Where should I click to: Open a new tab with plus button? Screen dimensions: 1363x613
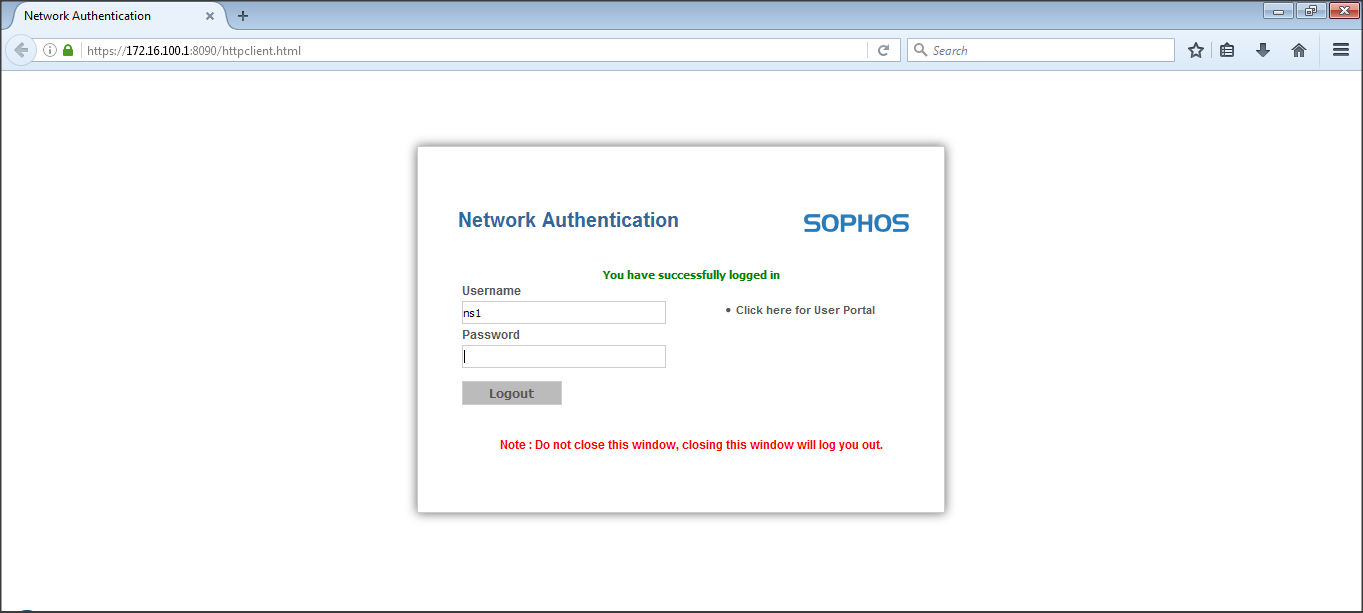click(x=243, y=16)
